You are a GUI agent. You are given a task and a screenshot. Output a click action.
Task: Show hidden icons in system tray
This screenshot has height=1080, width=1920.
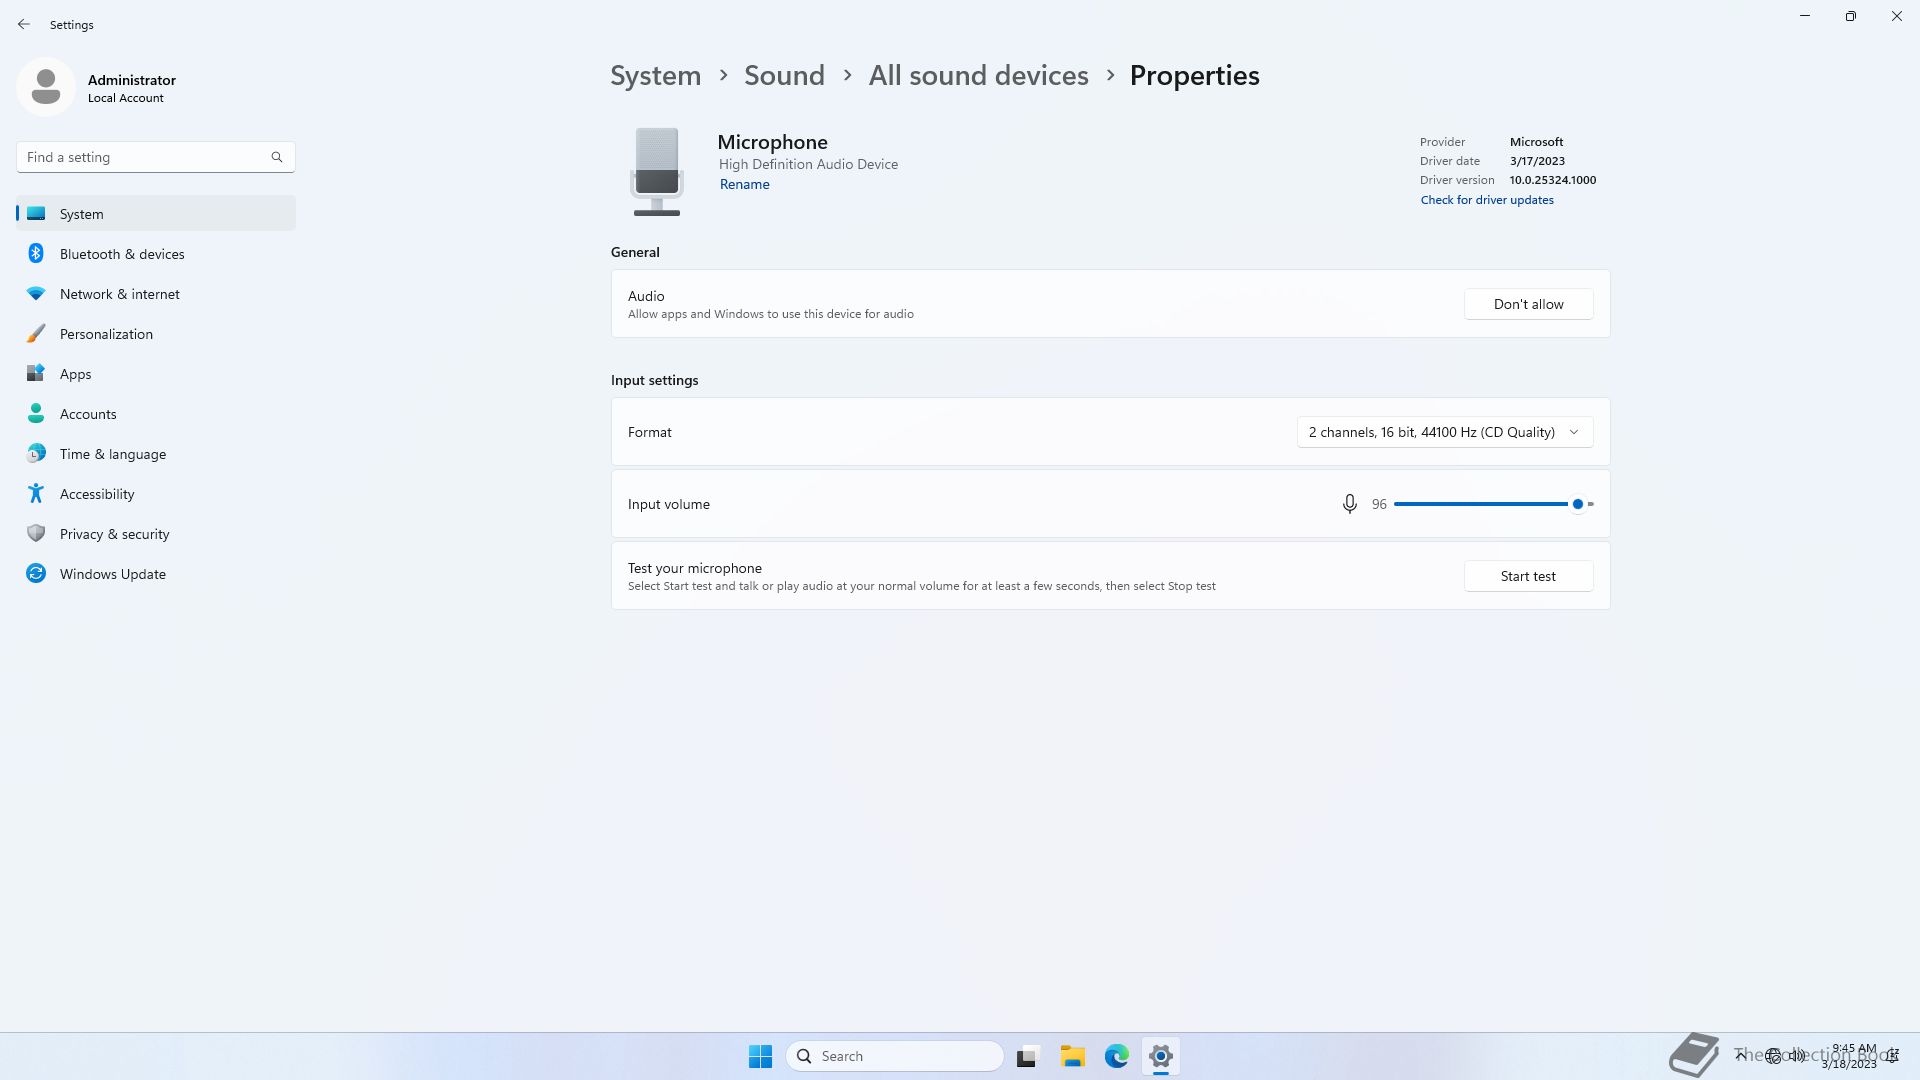coord(1740,1055)
